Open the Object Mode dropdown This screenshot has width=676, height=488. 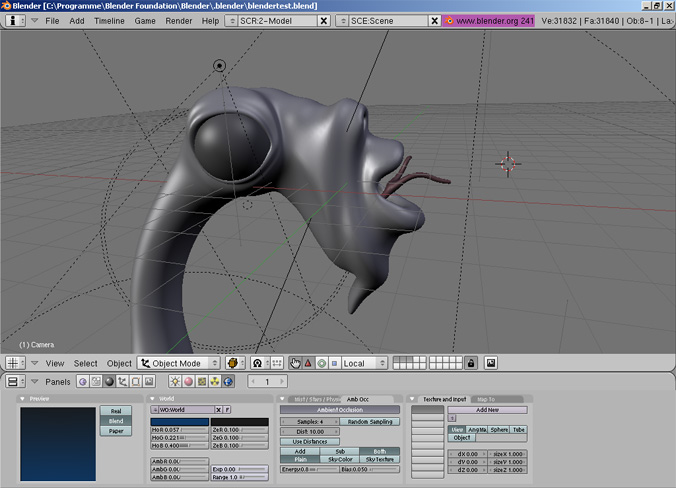pyautogui.click(x=179, y=363)
